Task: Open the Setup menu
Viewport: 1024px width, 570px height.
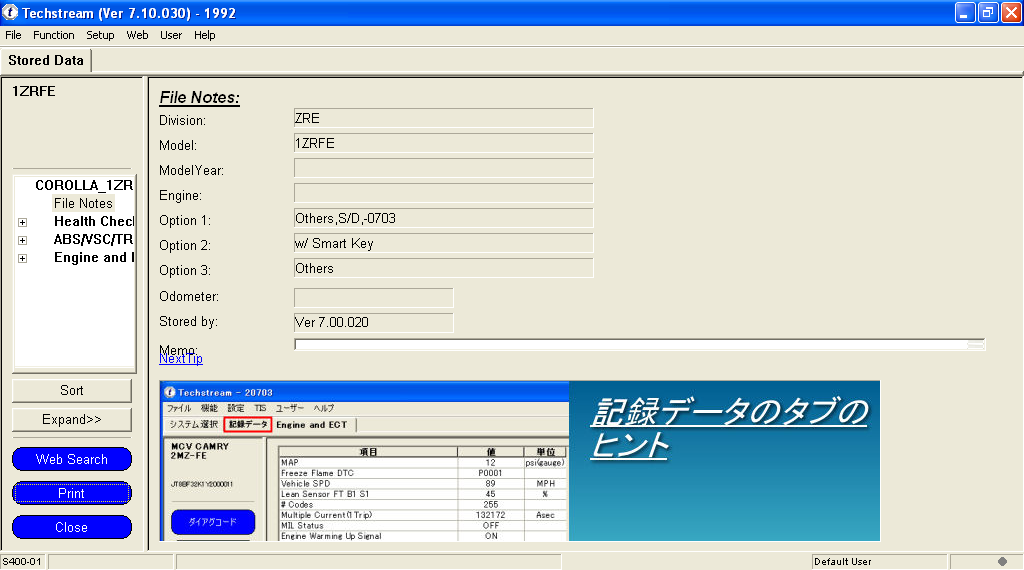Action: 100,35
